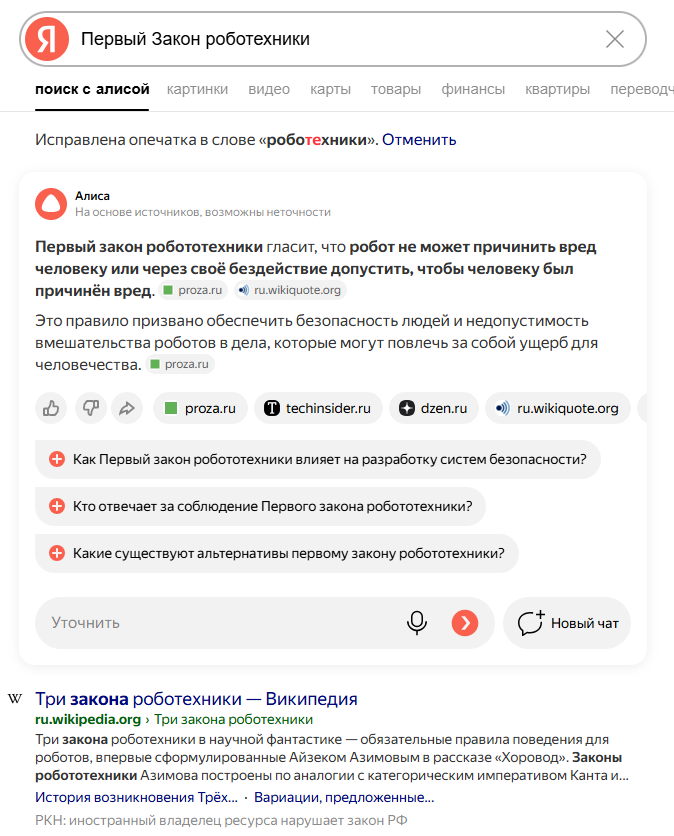
Task: Expand question Кто отвечает за соблюдение
Action: 260,506
